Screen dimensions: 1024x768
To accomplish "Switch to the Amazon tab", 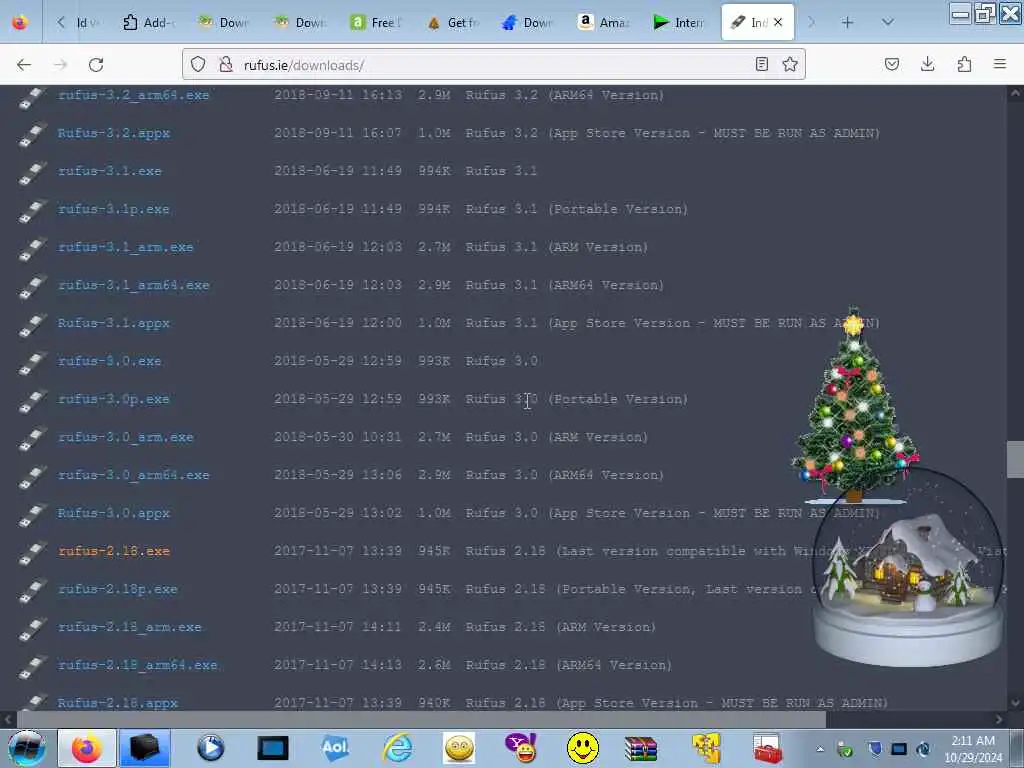I will click(604, 23).
